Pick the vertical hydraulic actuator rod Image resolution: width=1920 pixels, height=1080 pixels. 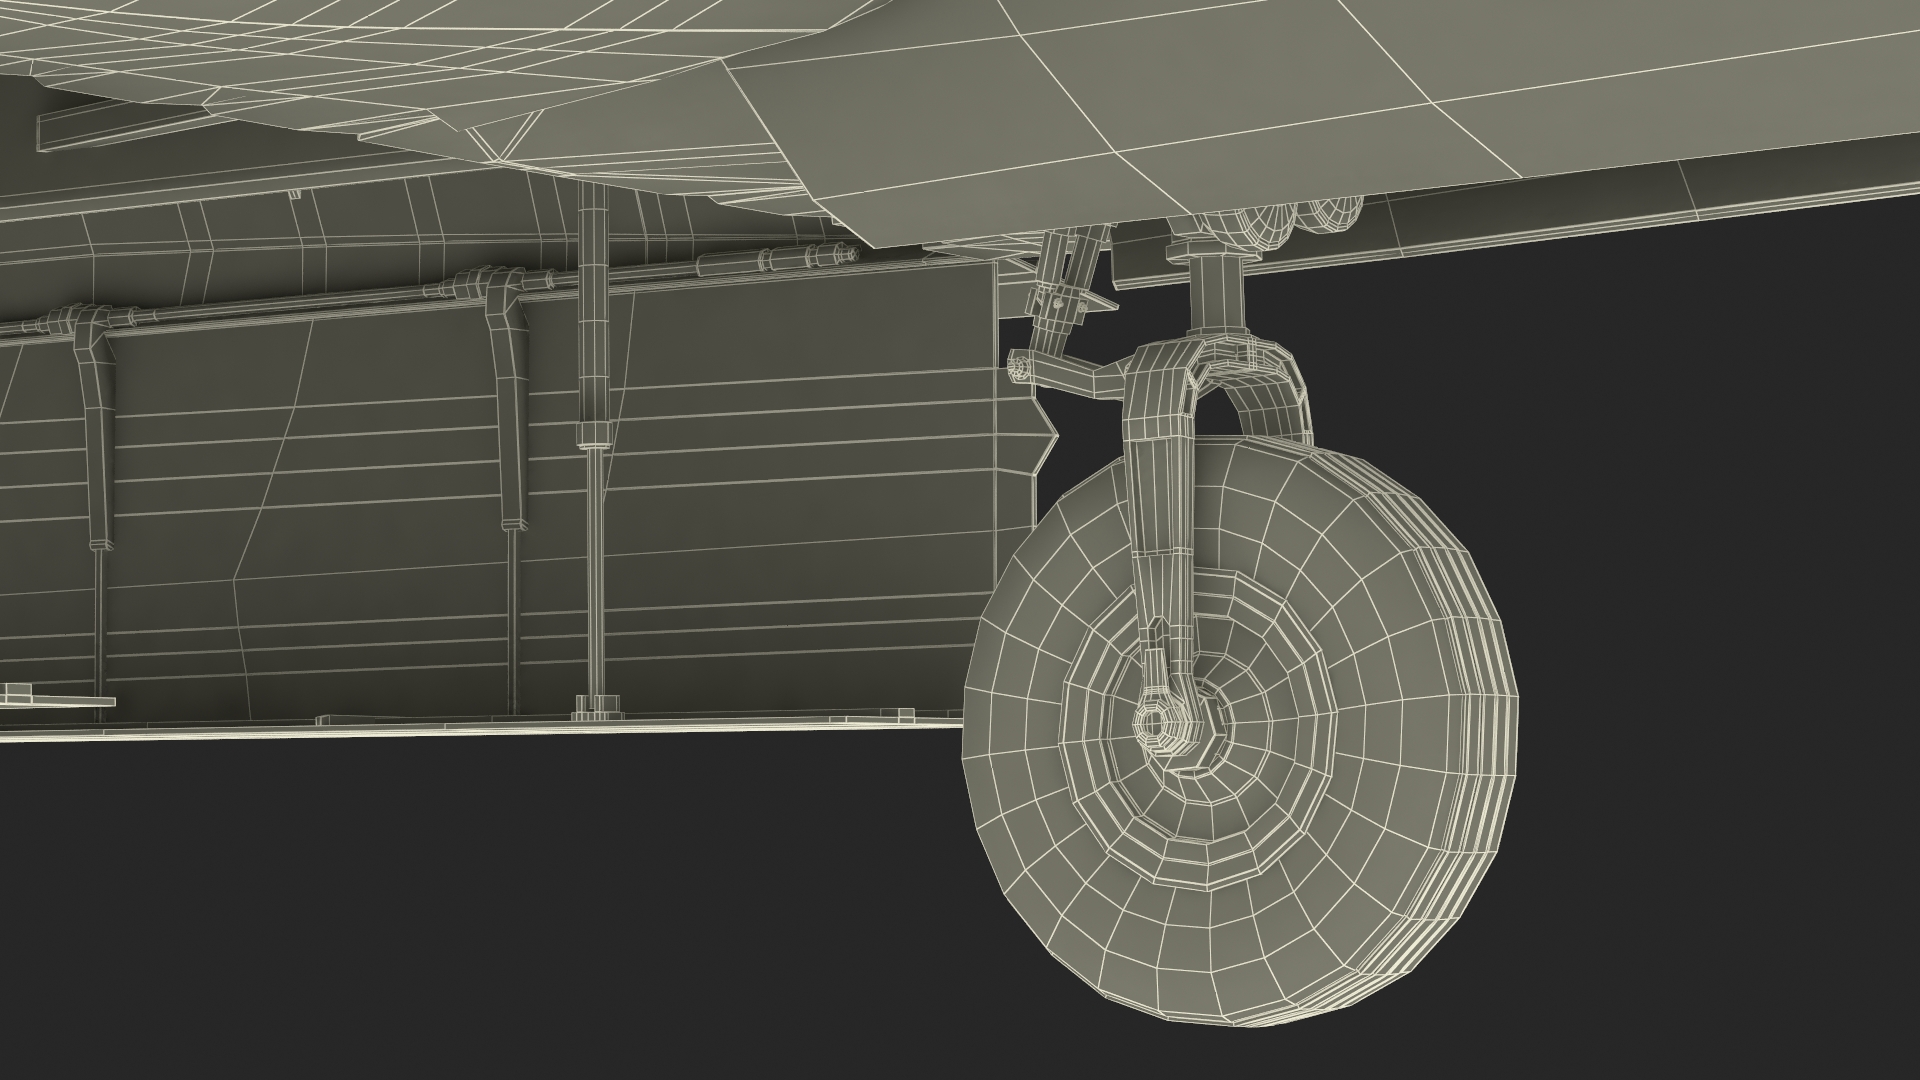point(596,450)
